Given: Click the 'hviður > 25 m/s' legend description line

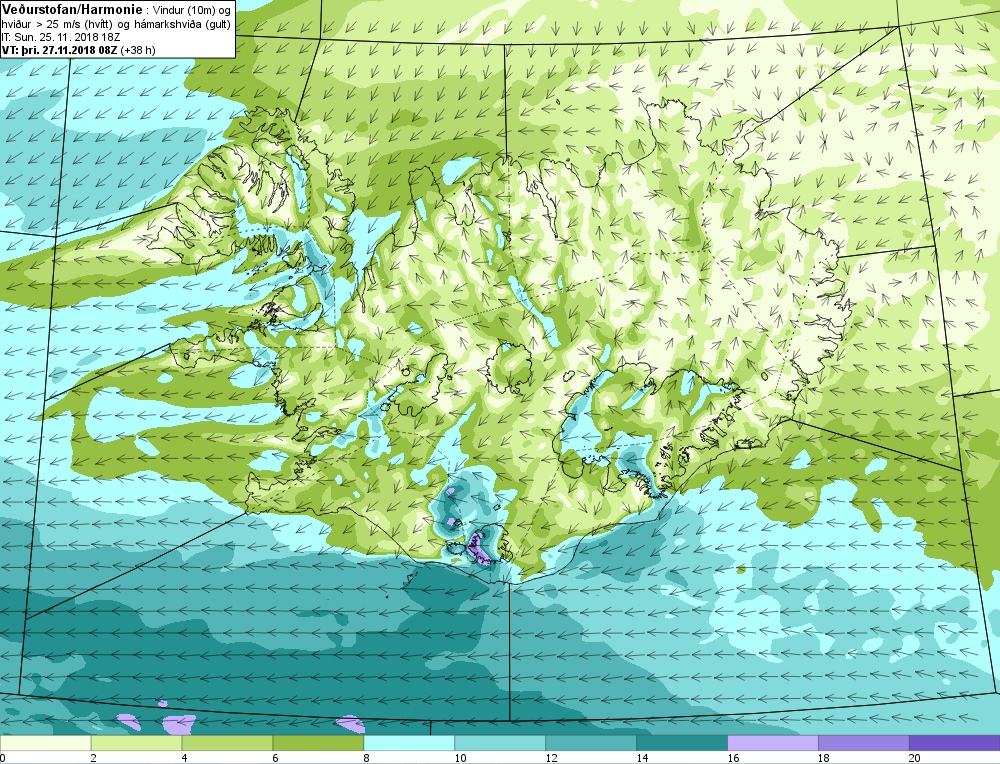Looking at the screenshot, I should (x=116, y=24).
